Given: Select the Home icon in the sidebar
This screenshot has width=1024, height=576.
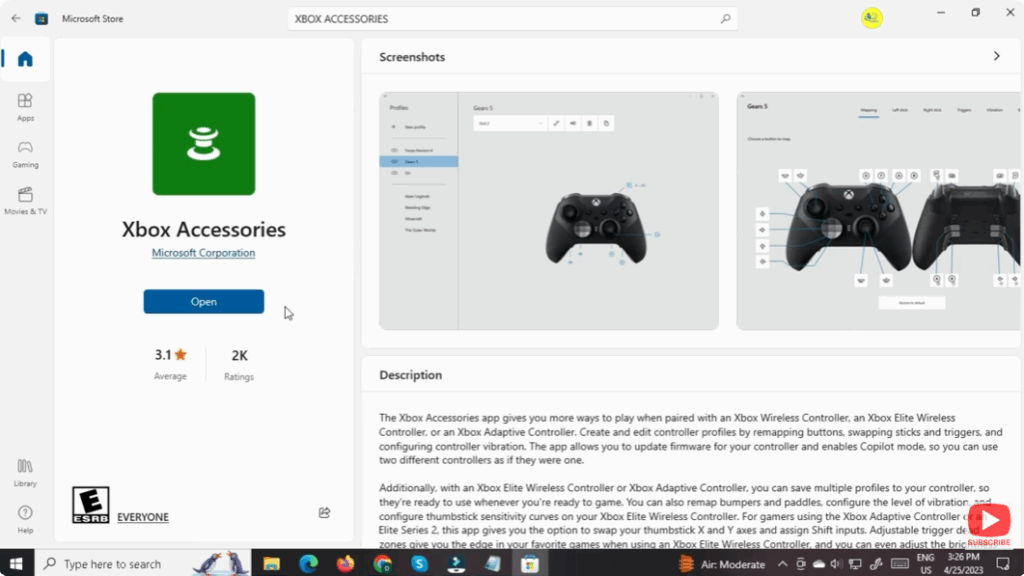Looking at the screenshot, I should coord(25,59).
